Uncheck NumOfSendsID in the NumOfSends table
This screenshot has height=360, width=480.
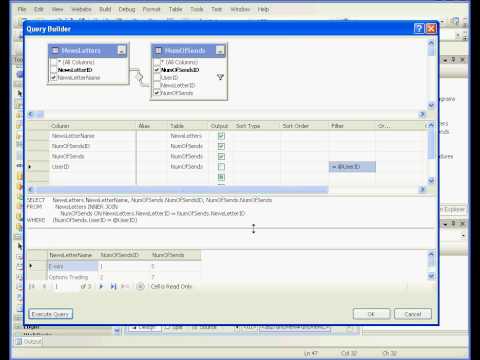[x=157, y=70]
